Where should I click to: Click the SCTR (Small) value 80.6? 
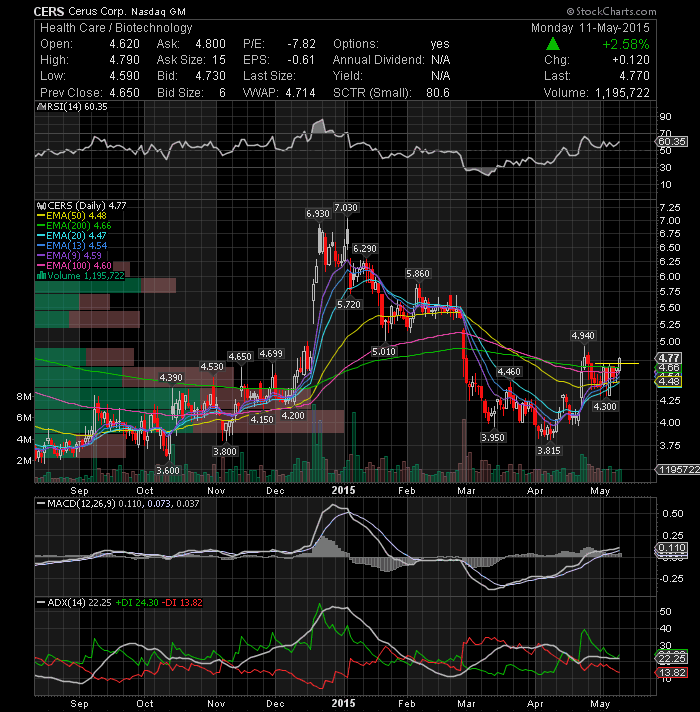pyautogui.click(x=438, y=93)
